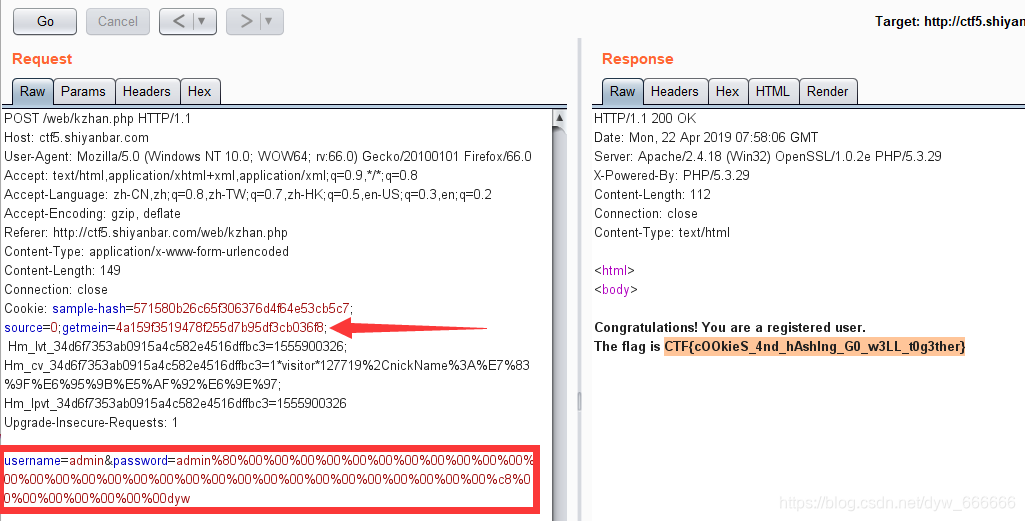Click the username=admin POST body text
The height and width of the screenshot is (521, 1025).
pos(54,460)
